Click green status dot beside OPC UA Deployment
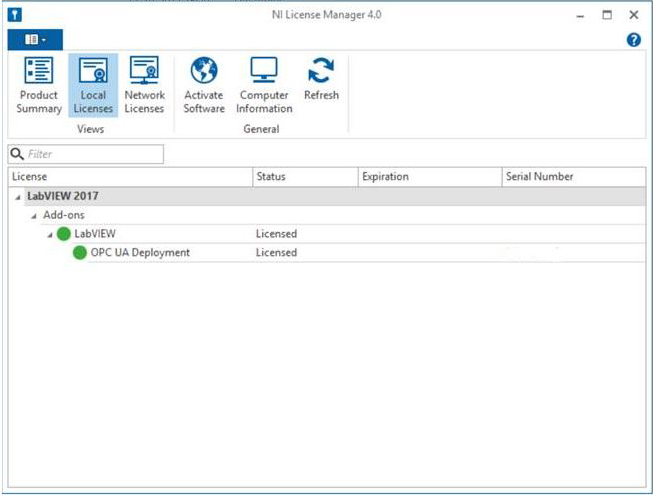The image size is (653, 496). point(80,252)
